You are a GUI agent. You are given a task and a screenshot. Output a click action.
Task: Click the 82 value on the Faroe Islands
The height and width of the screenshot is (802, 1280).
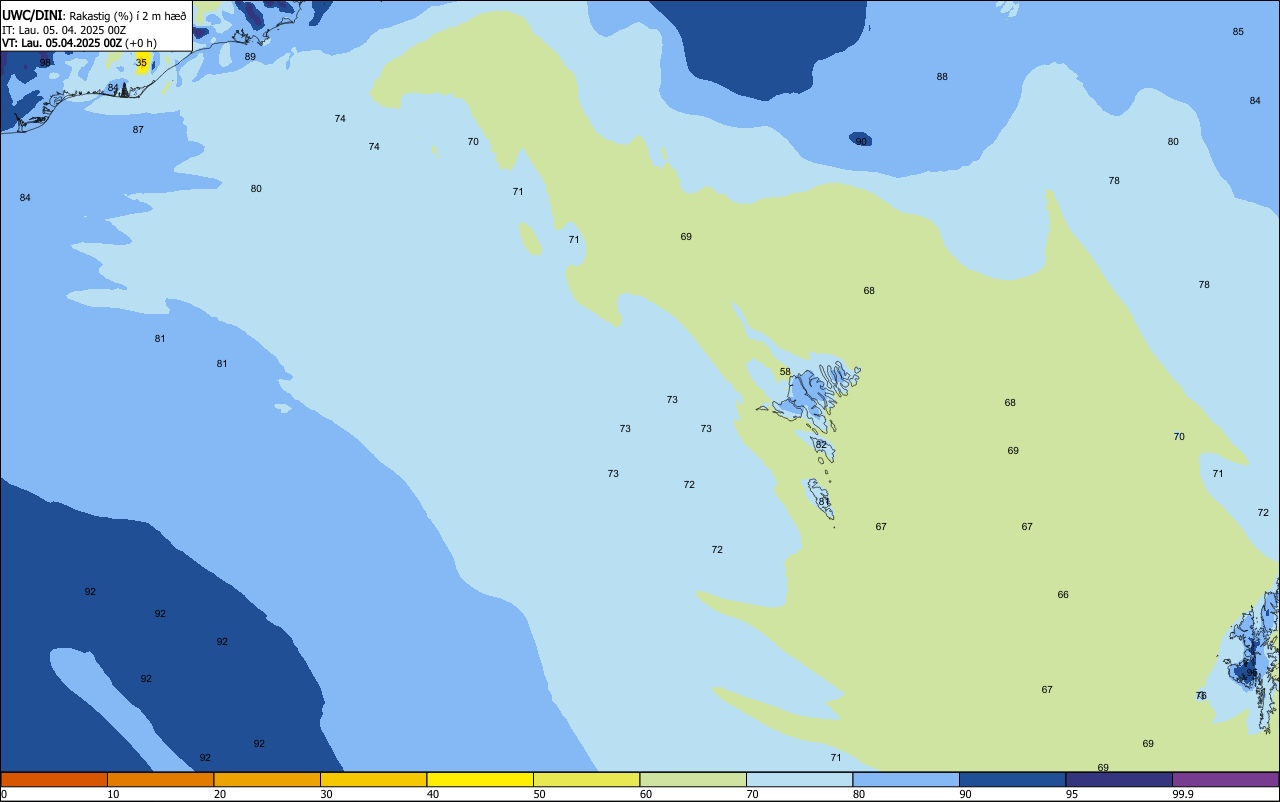click(821, 445)
